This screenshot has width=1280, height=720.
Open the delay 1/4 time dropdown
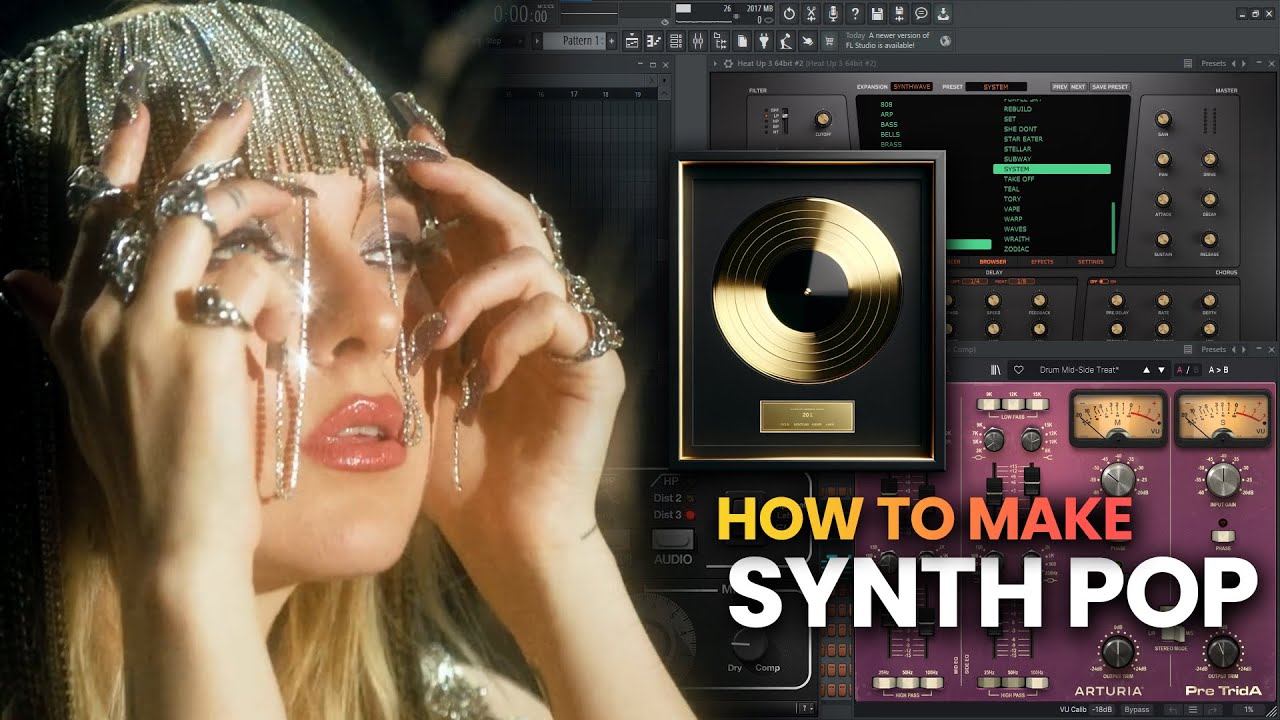[x=975, y=281]
